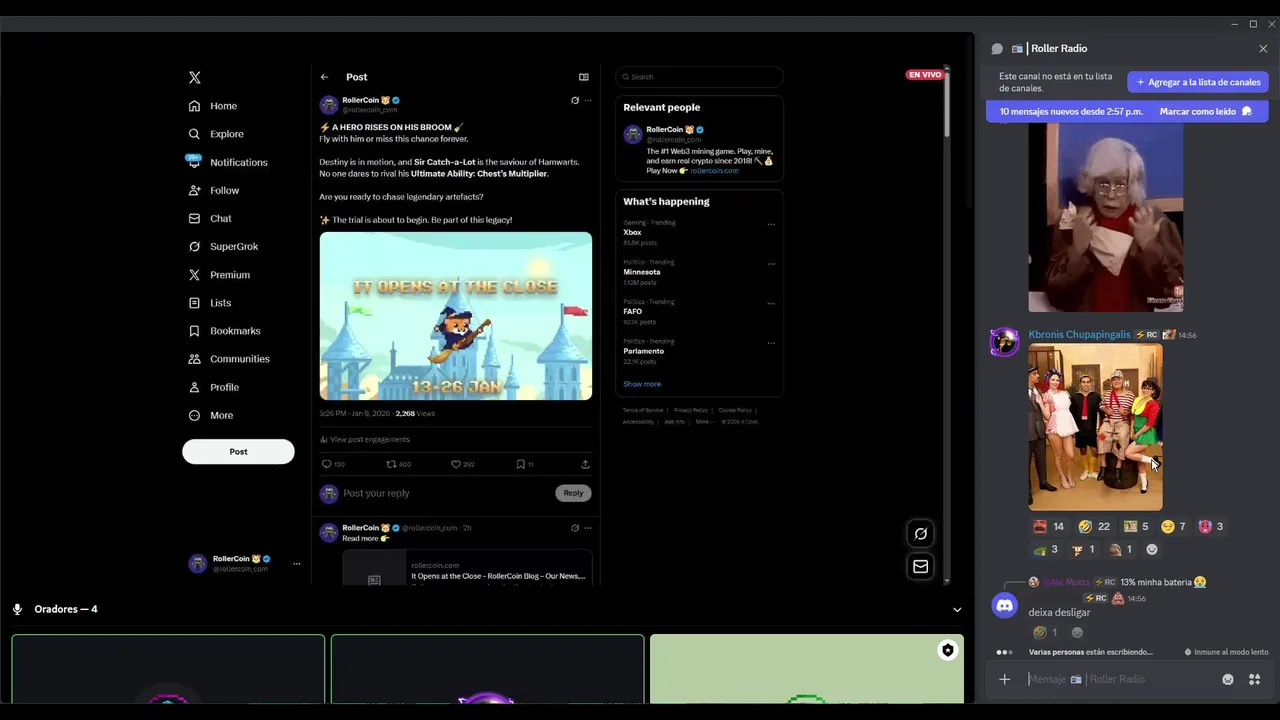Click Kbronis Chupapingalis username
The image size is (1280, 720).
coord(1079,335)
